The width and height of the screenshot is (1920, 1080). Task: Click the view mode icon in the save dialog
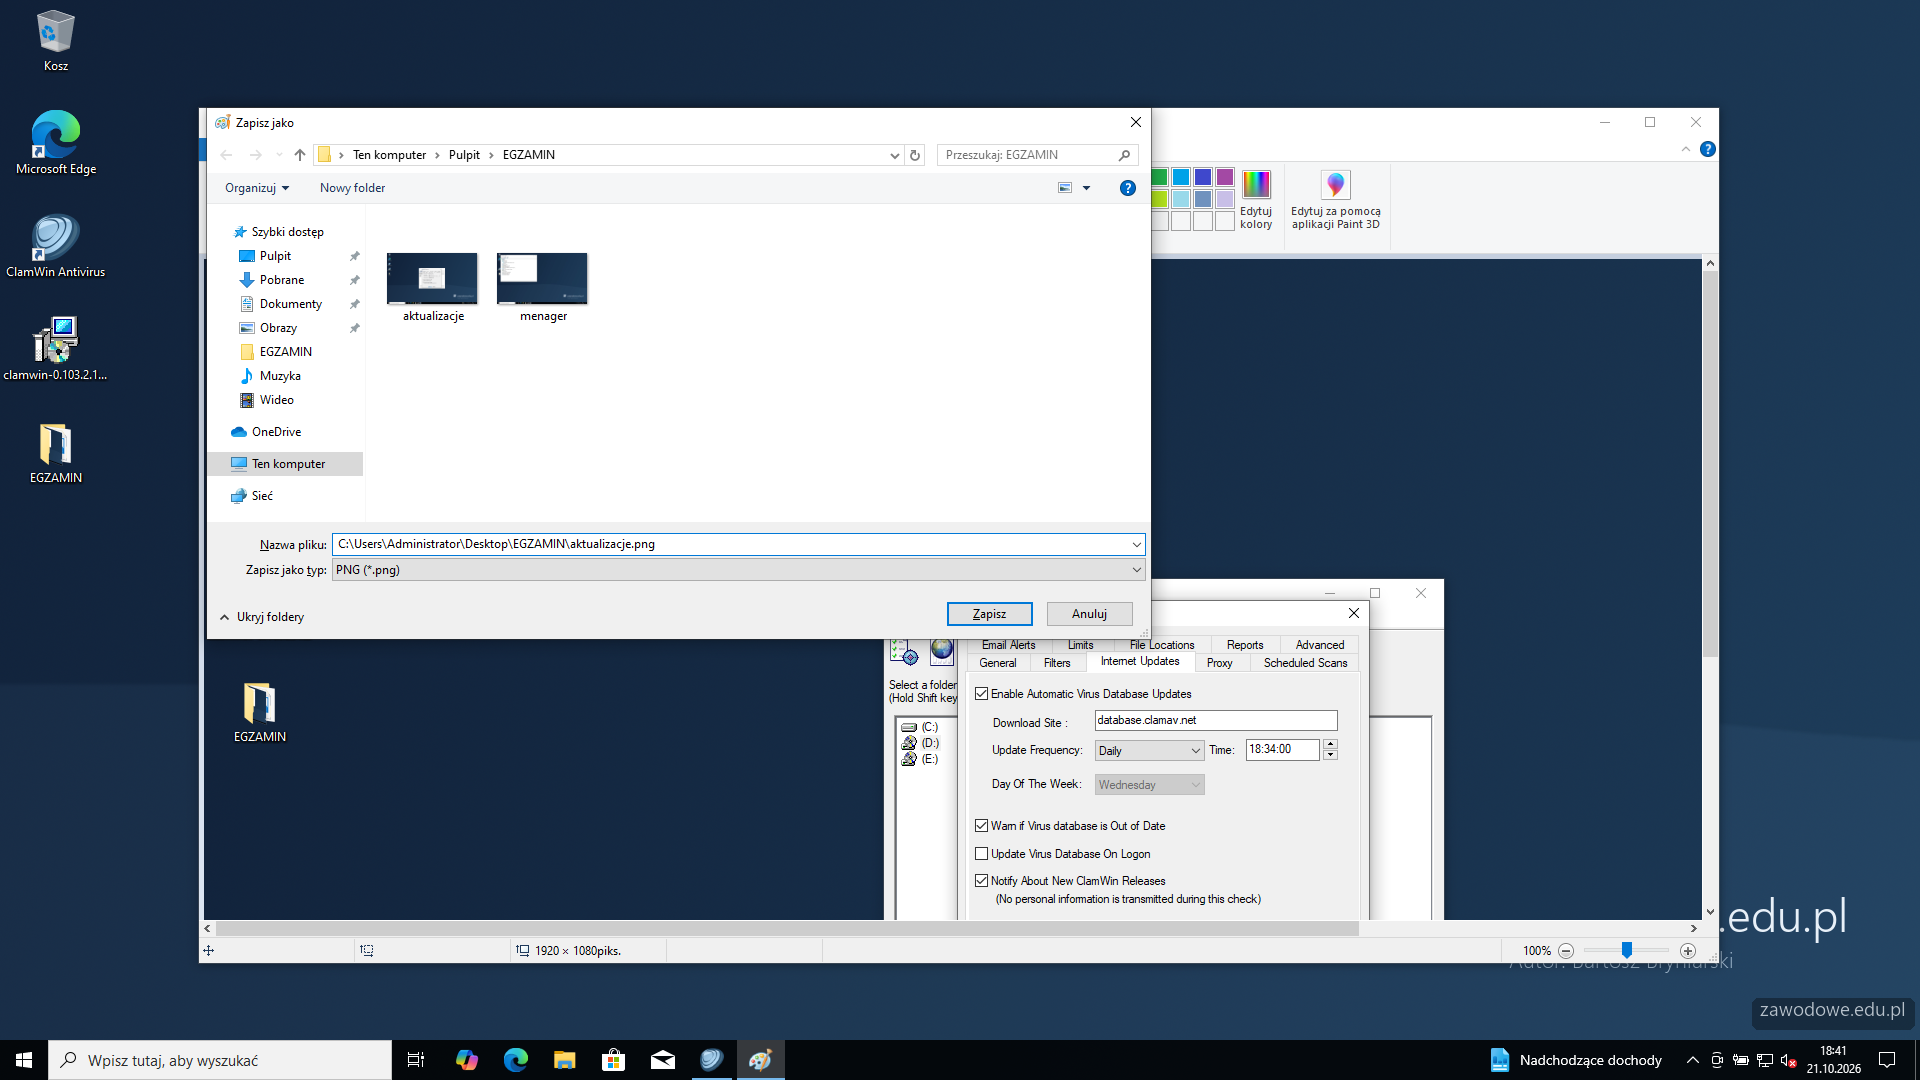tap(1065, 188)
